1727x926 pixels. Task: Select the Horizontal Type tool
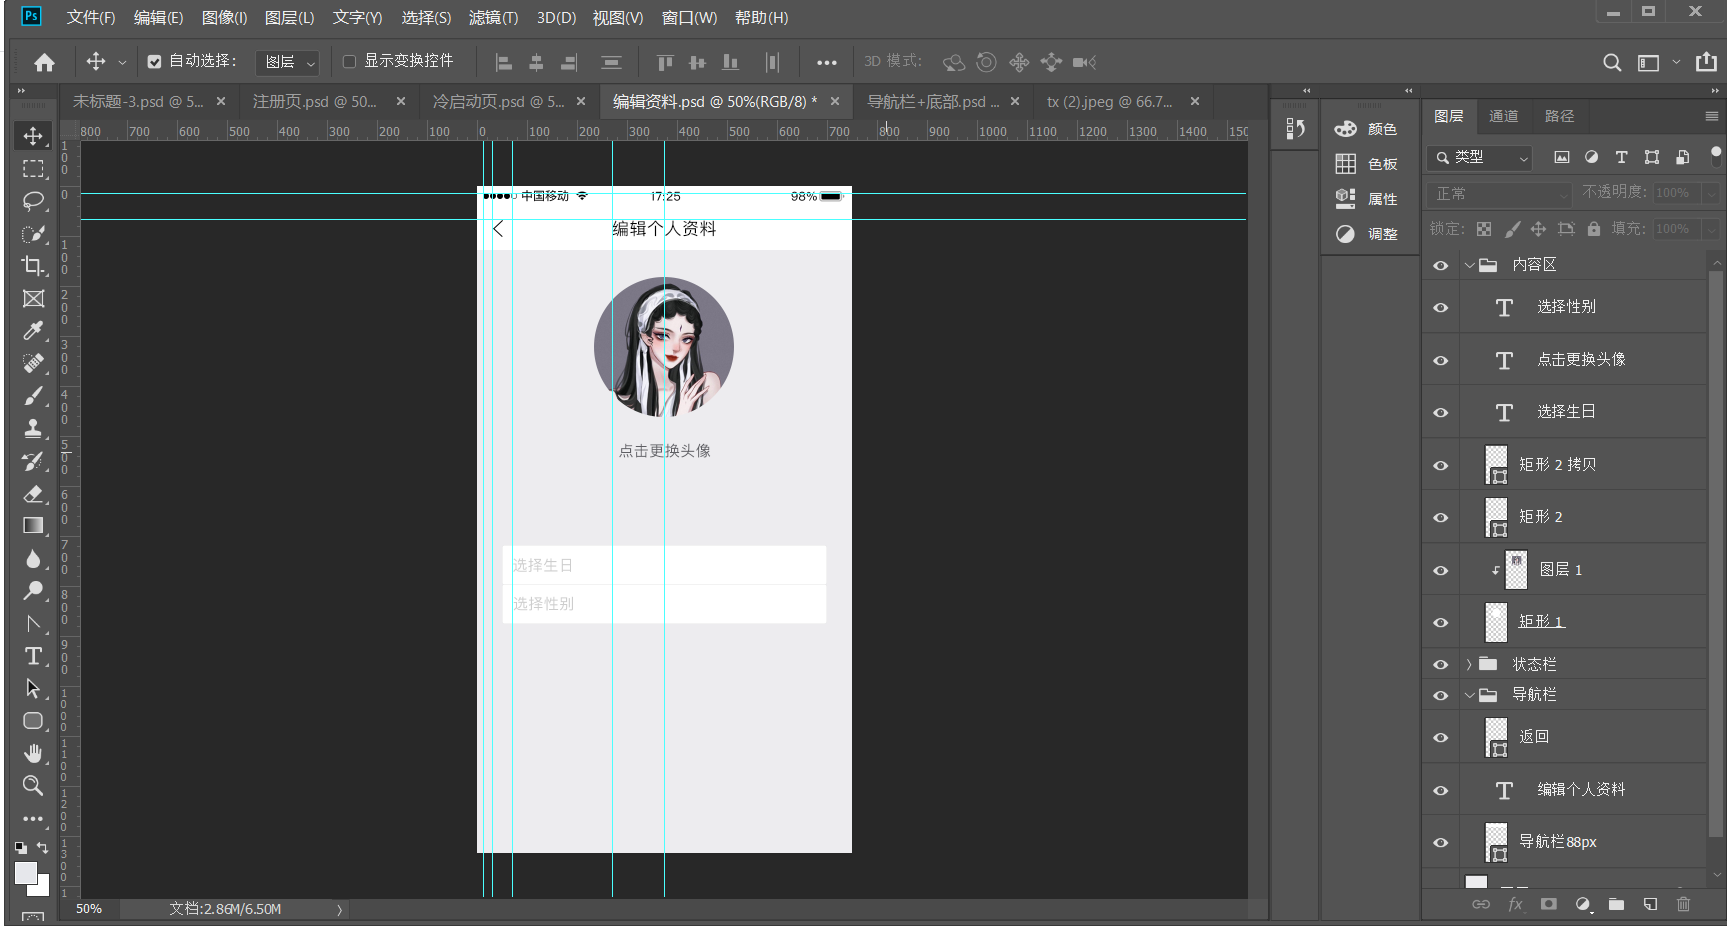pyautogui.click(x=33, y=656)
